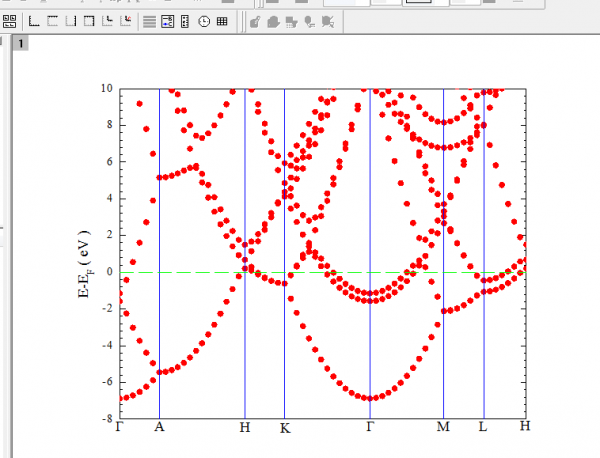600x458 pixels.
Task: Click the horizontal stacked lines toolbar icon
Action: pos(150,21)
